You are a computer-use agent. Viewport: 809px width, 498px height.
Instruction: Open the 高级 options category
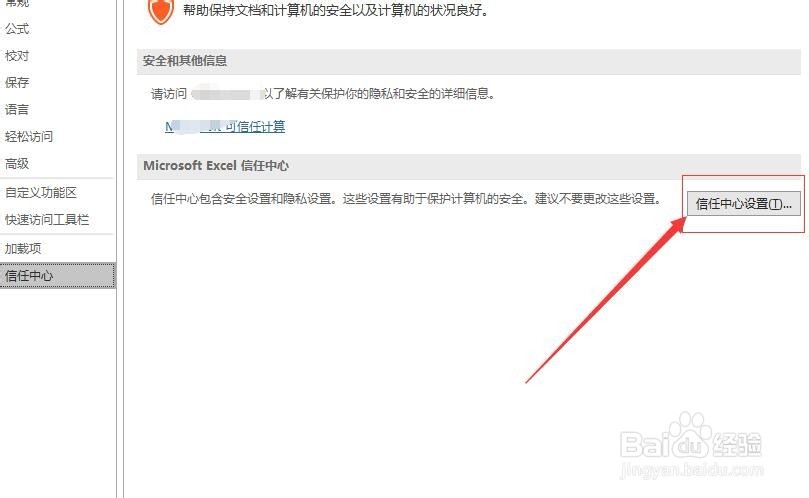pos(17,164)
